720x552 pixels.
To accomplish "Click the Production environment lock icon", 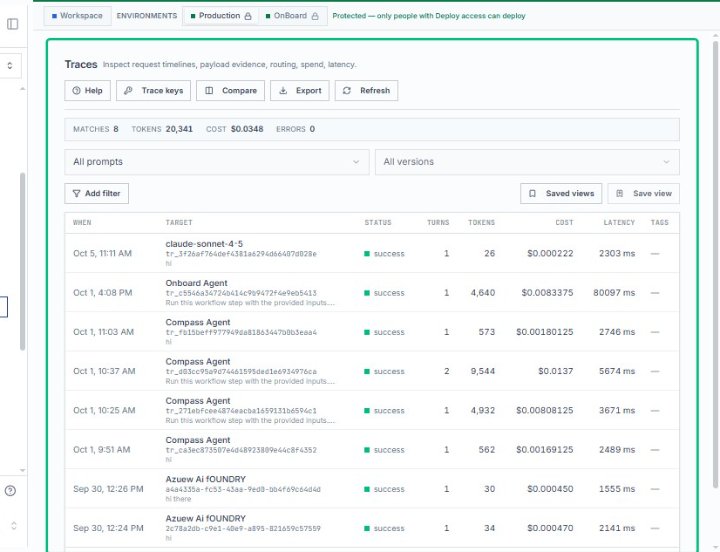I will [x=248, y=16].
